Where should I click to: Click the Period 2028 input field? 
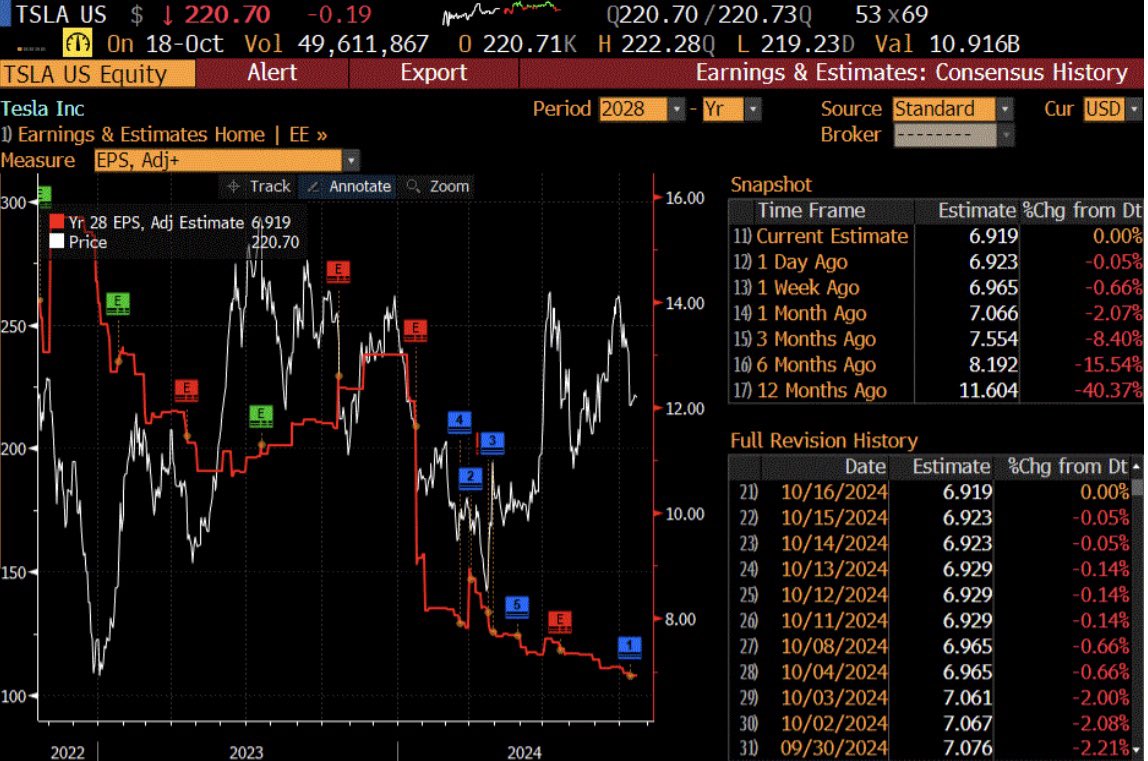coord(633,109)
